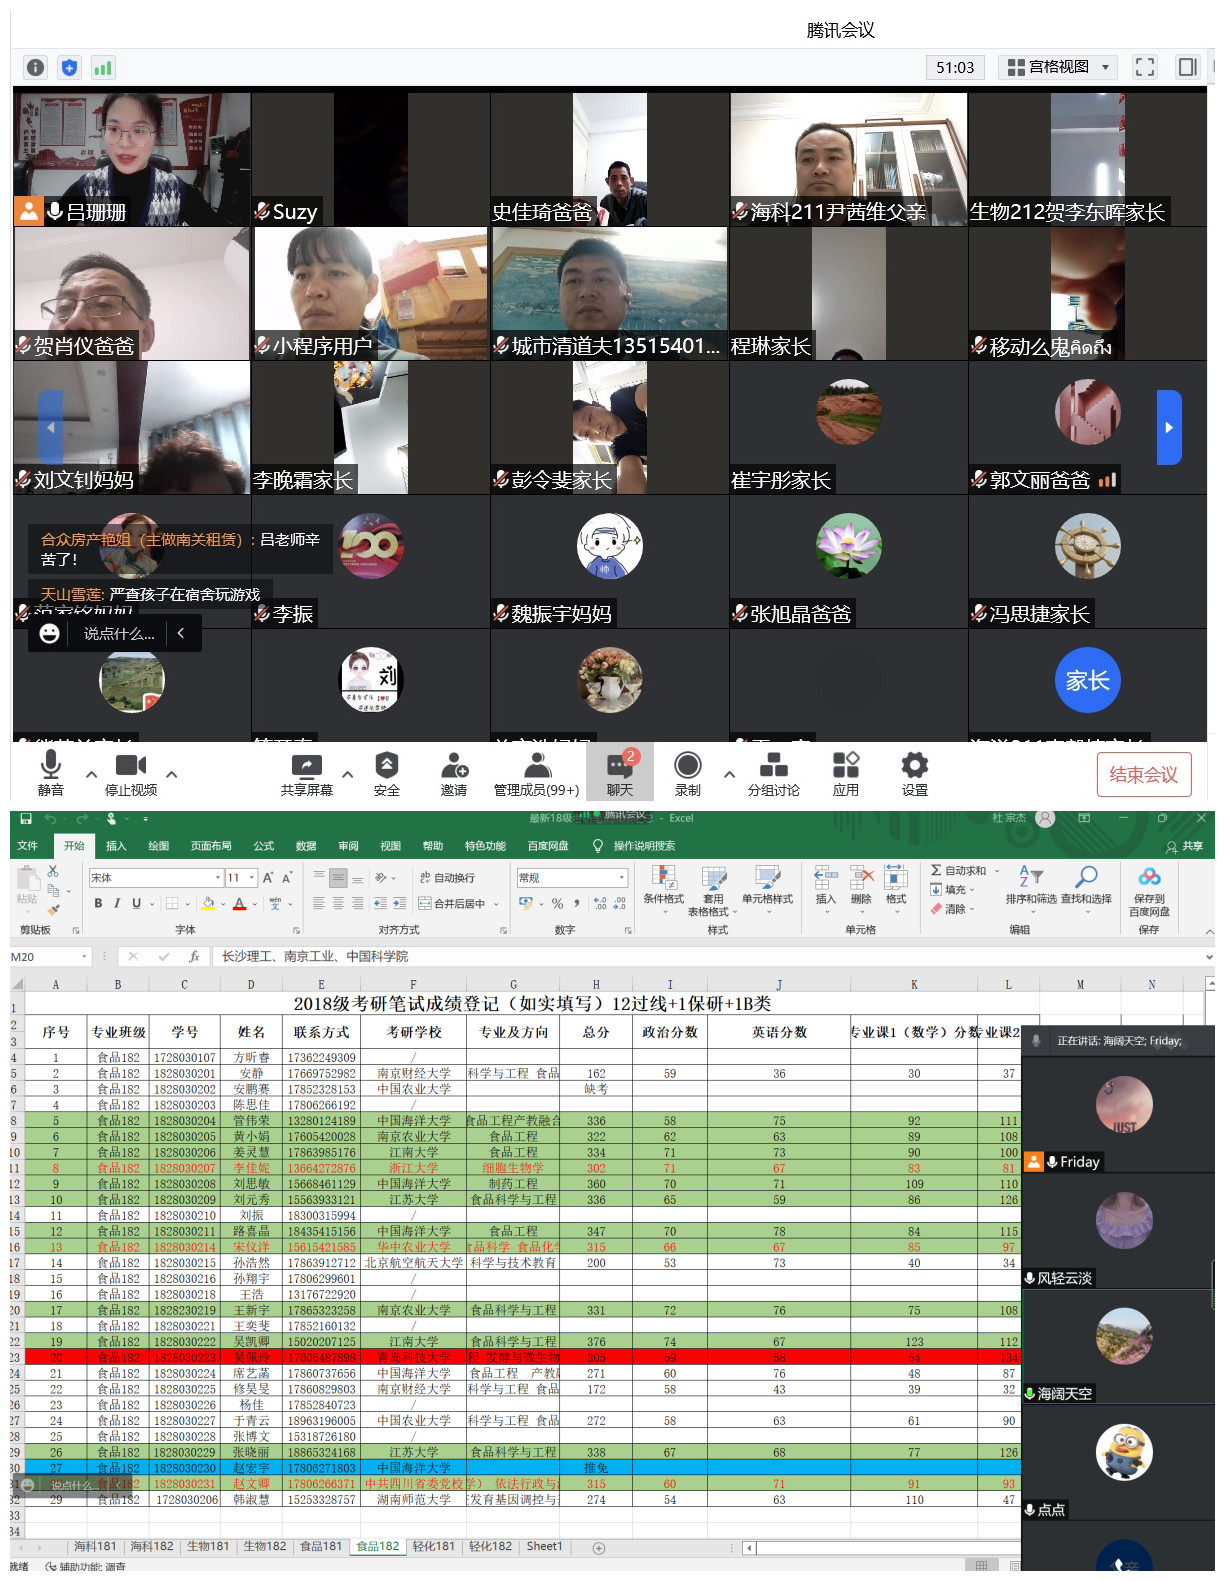Click the 结束会议 end meeting button
The image size is (1225, 1581).
[x=1143, y=775]
